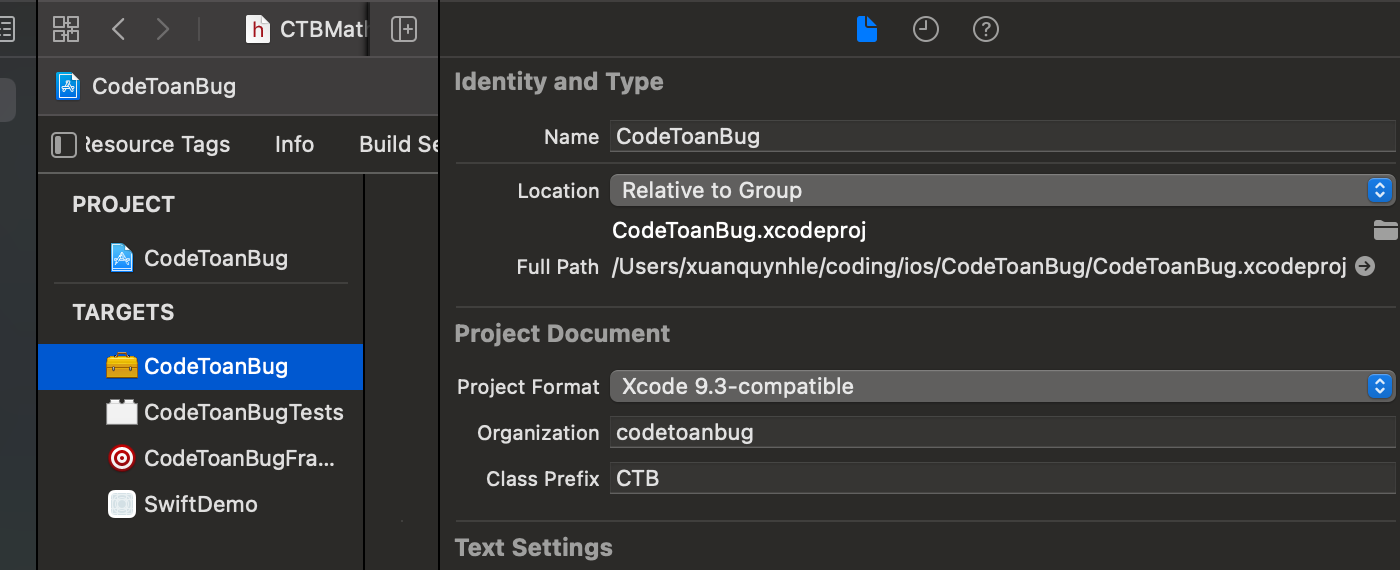Switch to the Info tab

[294, 145]
